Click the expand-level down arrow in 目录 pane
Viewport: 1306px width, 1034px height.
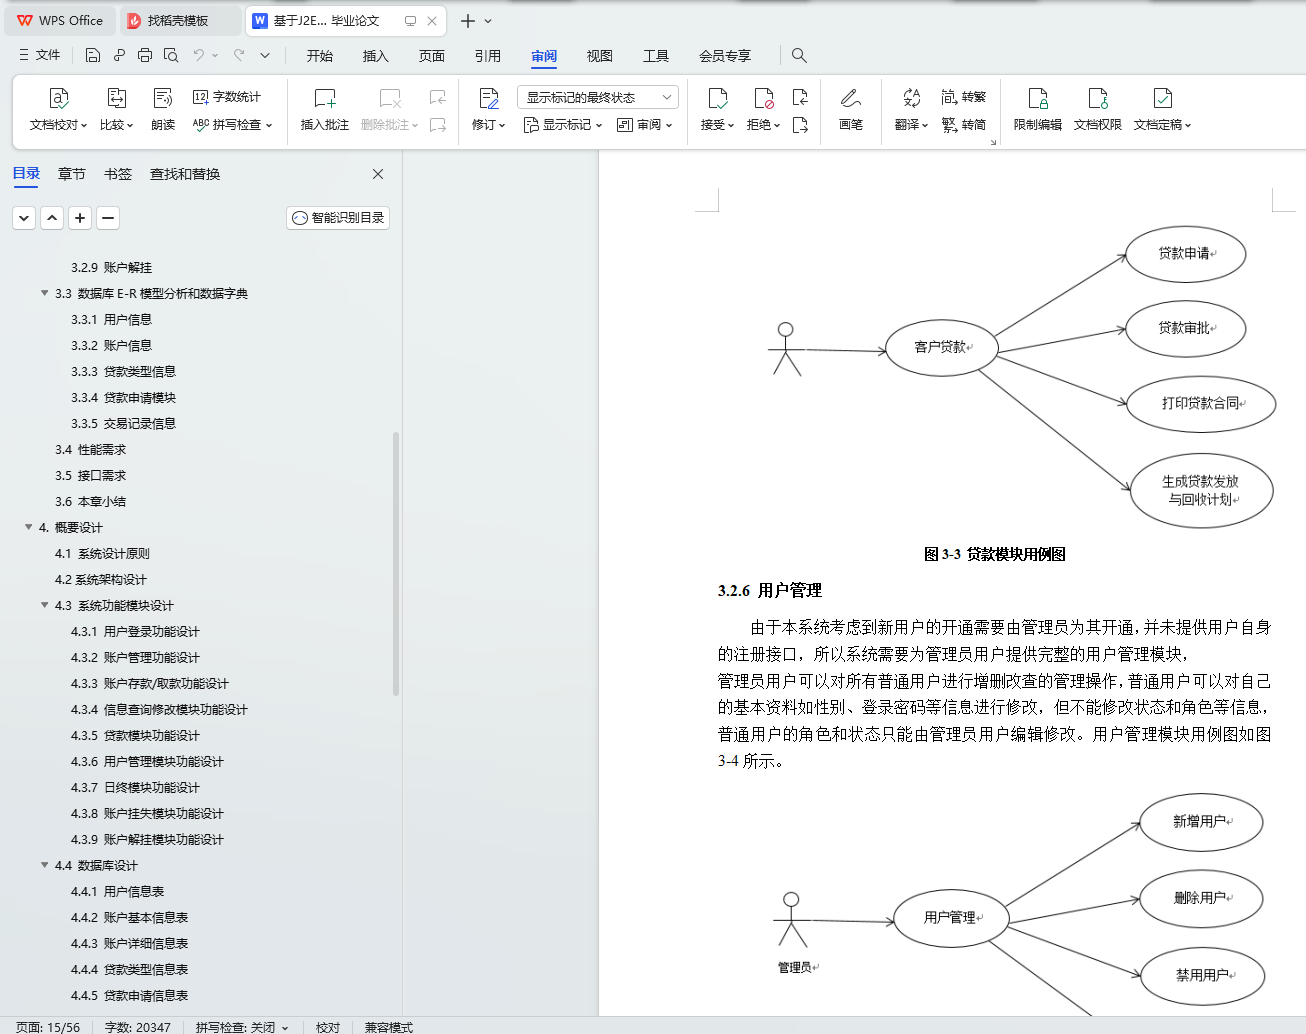tap(24, 217)
